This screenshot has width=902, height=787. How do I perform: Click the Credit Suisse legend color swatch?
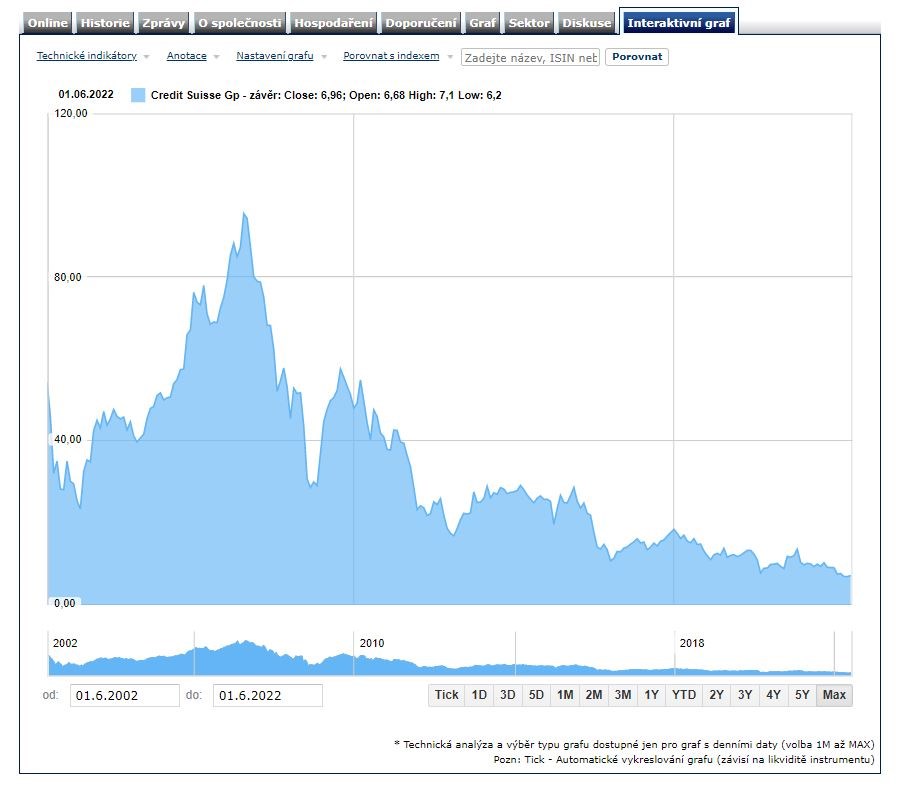tap(138, 95)
